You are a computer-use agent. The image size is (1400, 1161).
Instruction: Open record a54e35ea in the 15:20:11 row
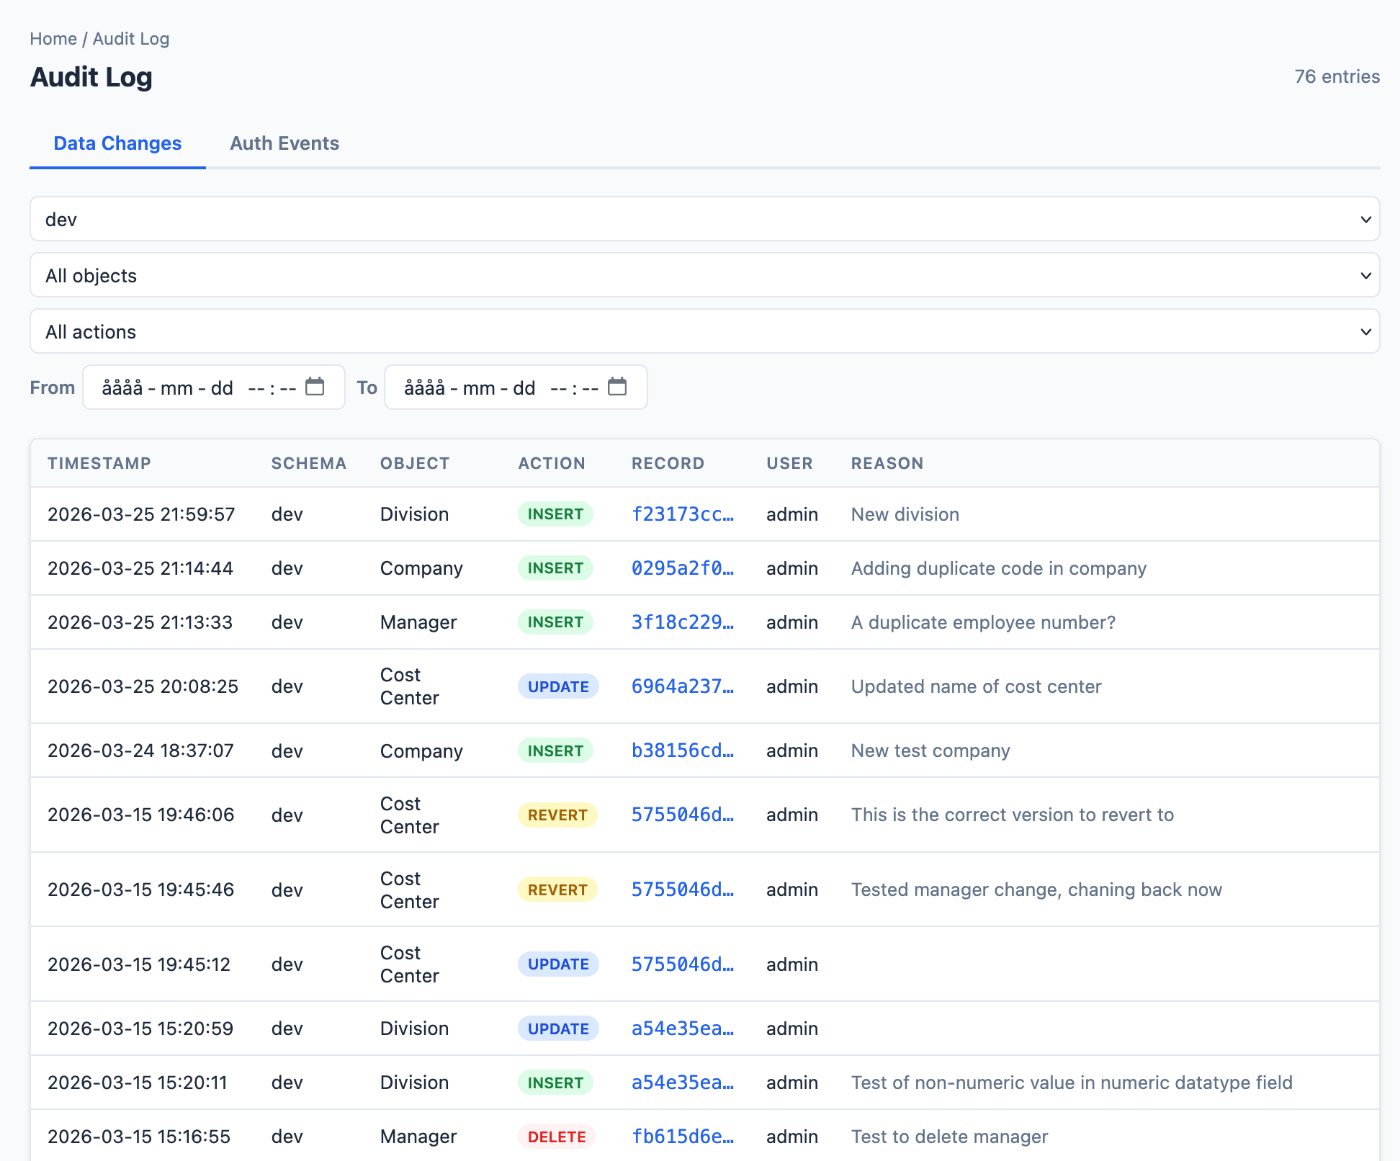682,1082
